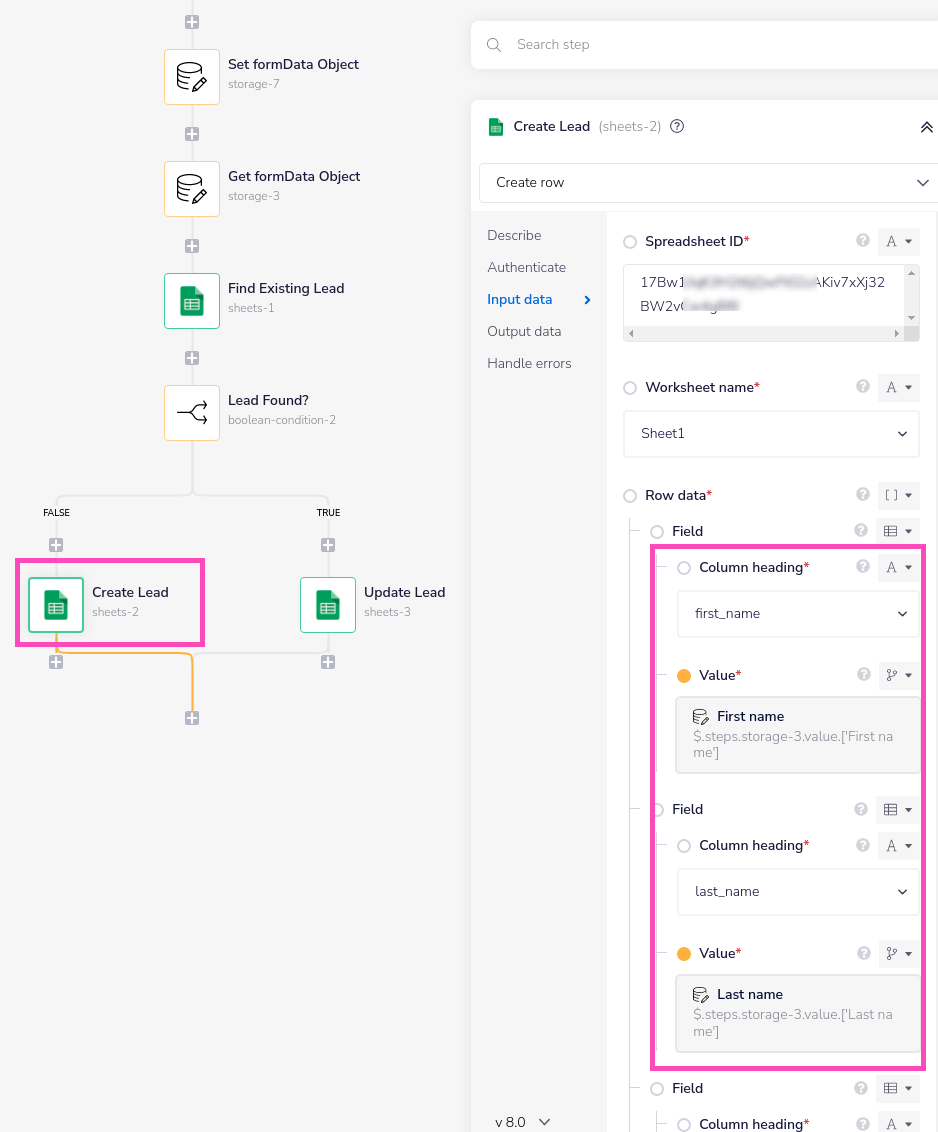938x1132 pixels.
Task: Toggle the Row data radio circle
Action: point(630,496)
